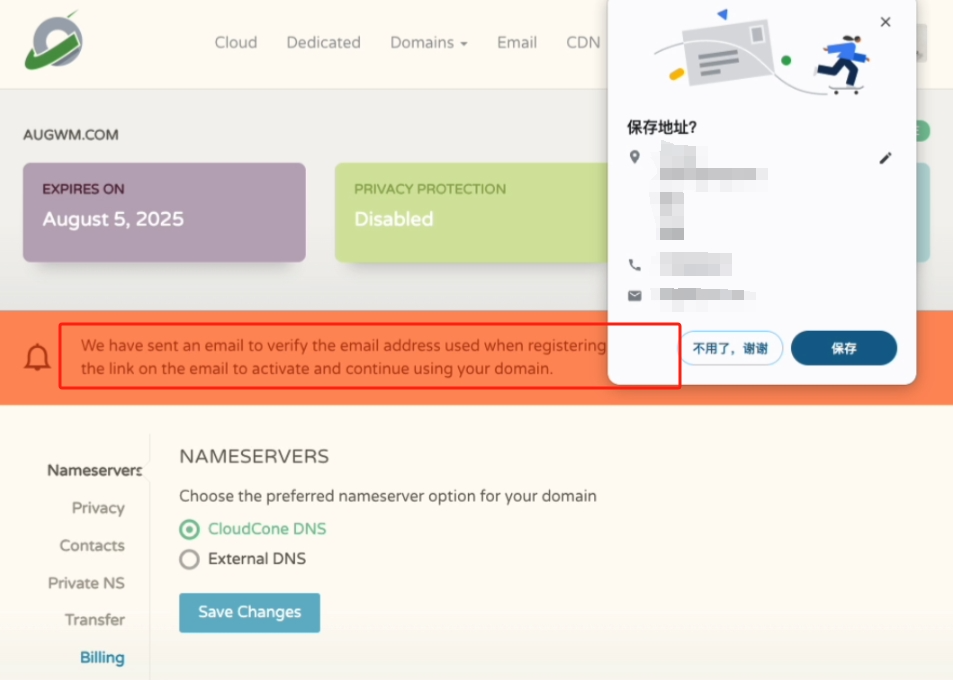This screenshot has width=953, height=680.
Task: Click the 保存 save button
Action: 843,348
